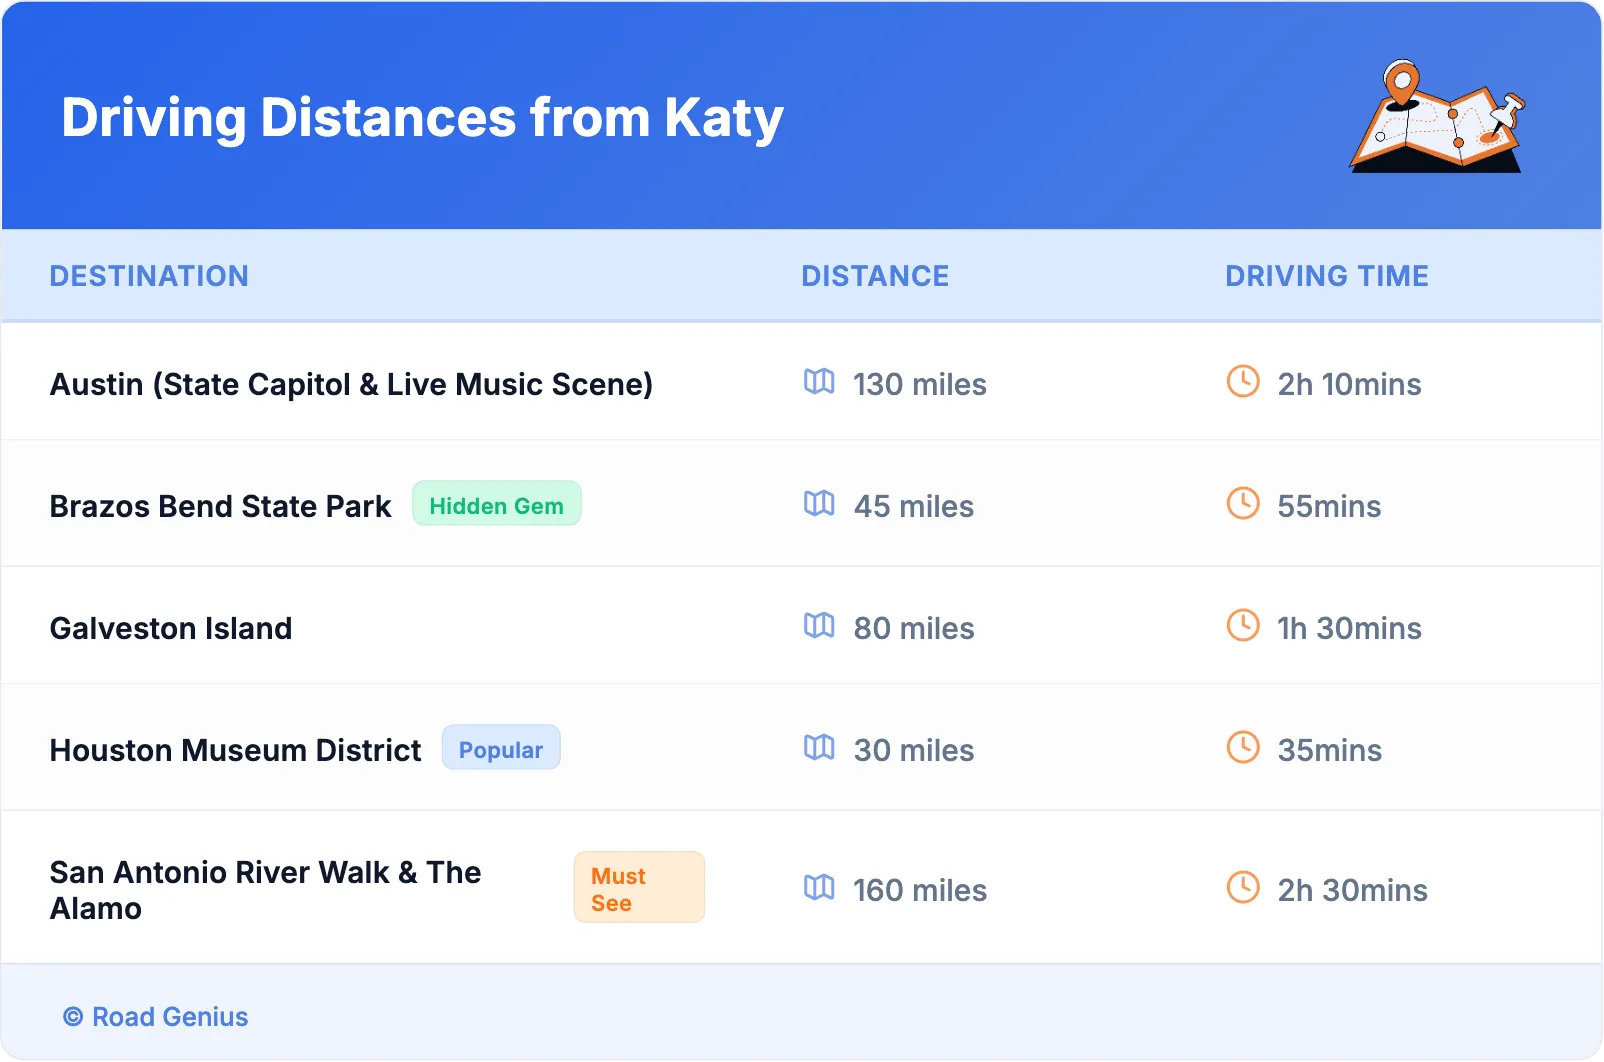The width and height of the screenshot is (1604, 1062).
Task: Click the map icon beside 80 miles
Action: (x=819, y=626)
